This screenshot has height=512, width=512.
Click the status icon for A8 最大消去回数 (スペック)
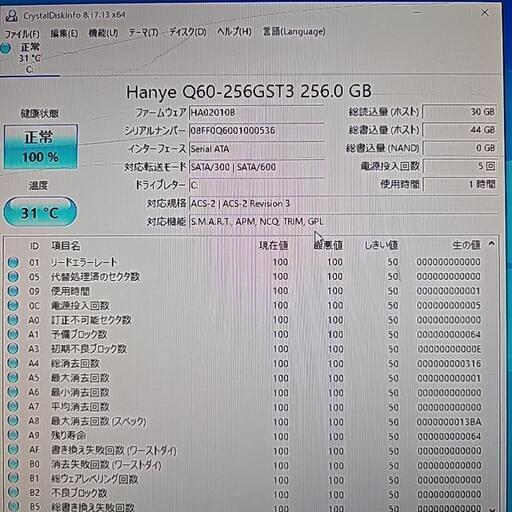click(13, 421)
